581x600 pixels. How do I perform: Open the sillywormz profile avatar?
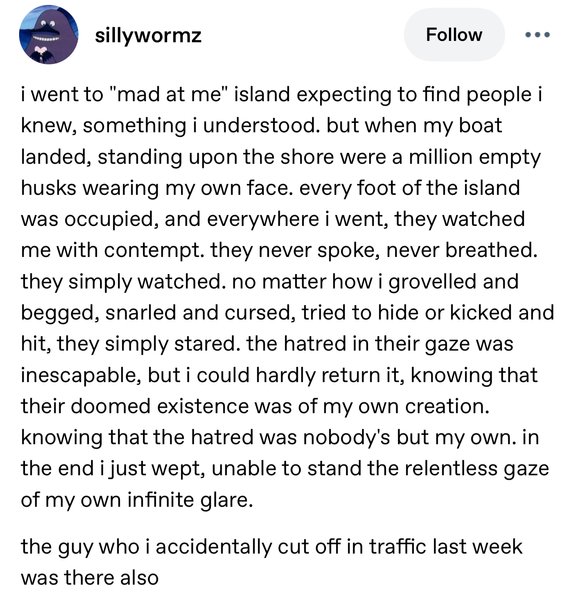[x=49, y=35]
